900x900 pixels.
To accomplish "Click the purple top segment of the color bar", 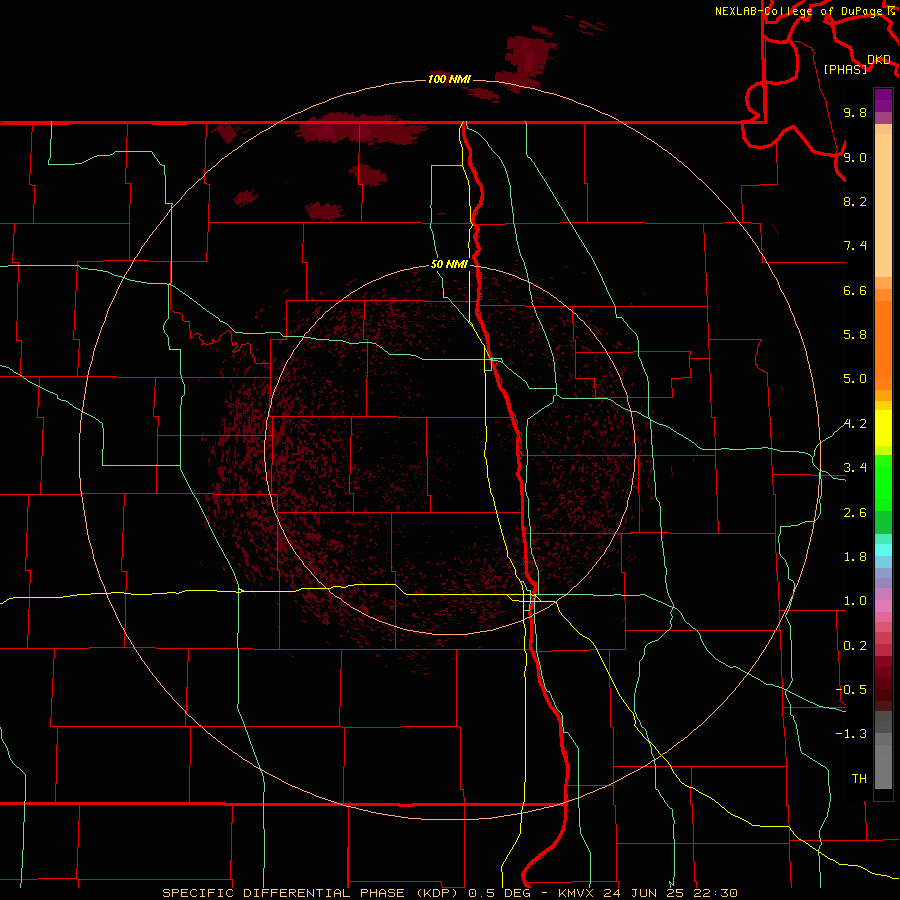I will (883, 100).
